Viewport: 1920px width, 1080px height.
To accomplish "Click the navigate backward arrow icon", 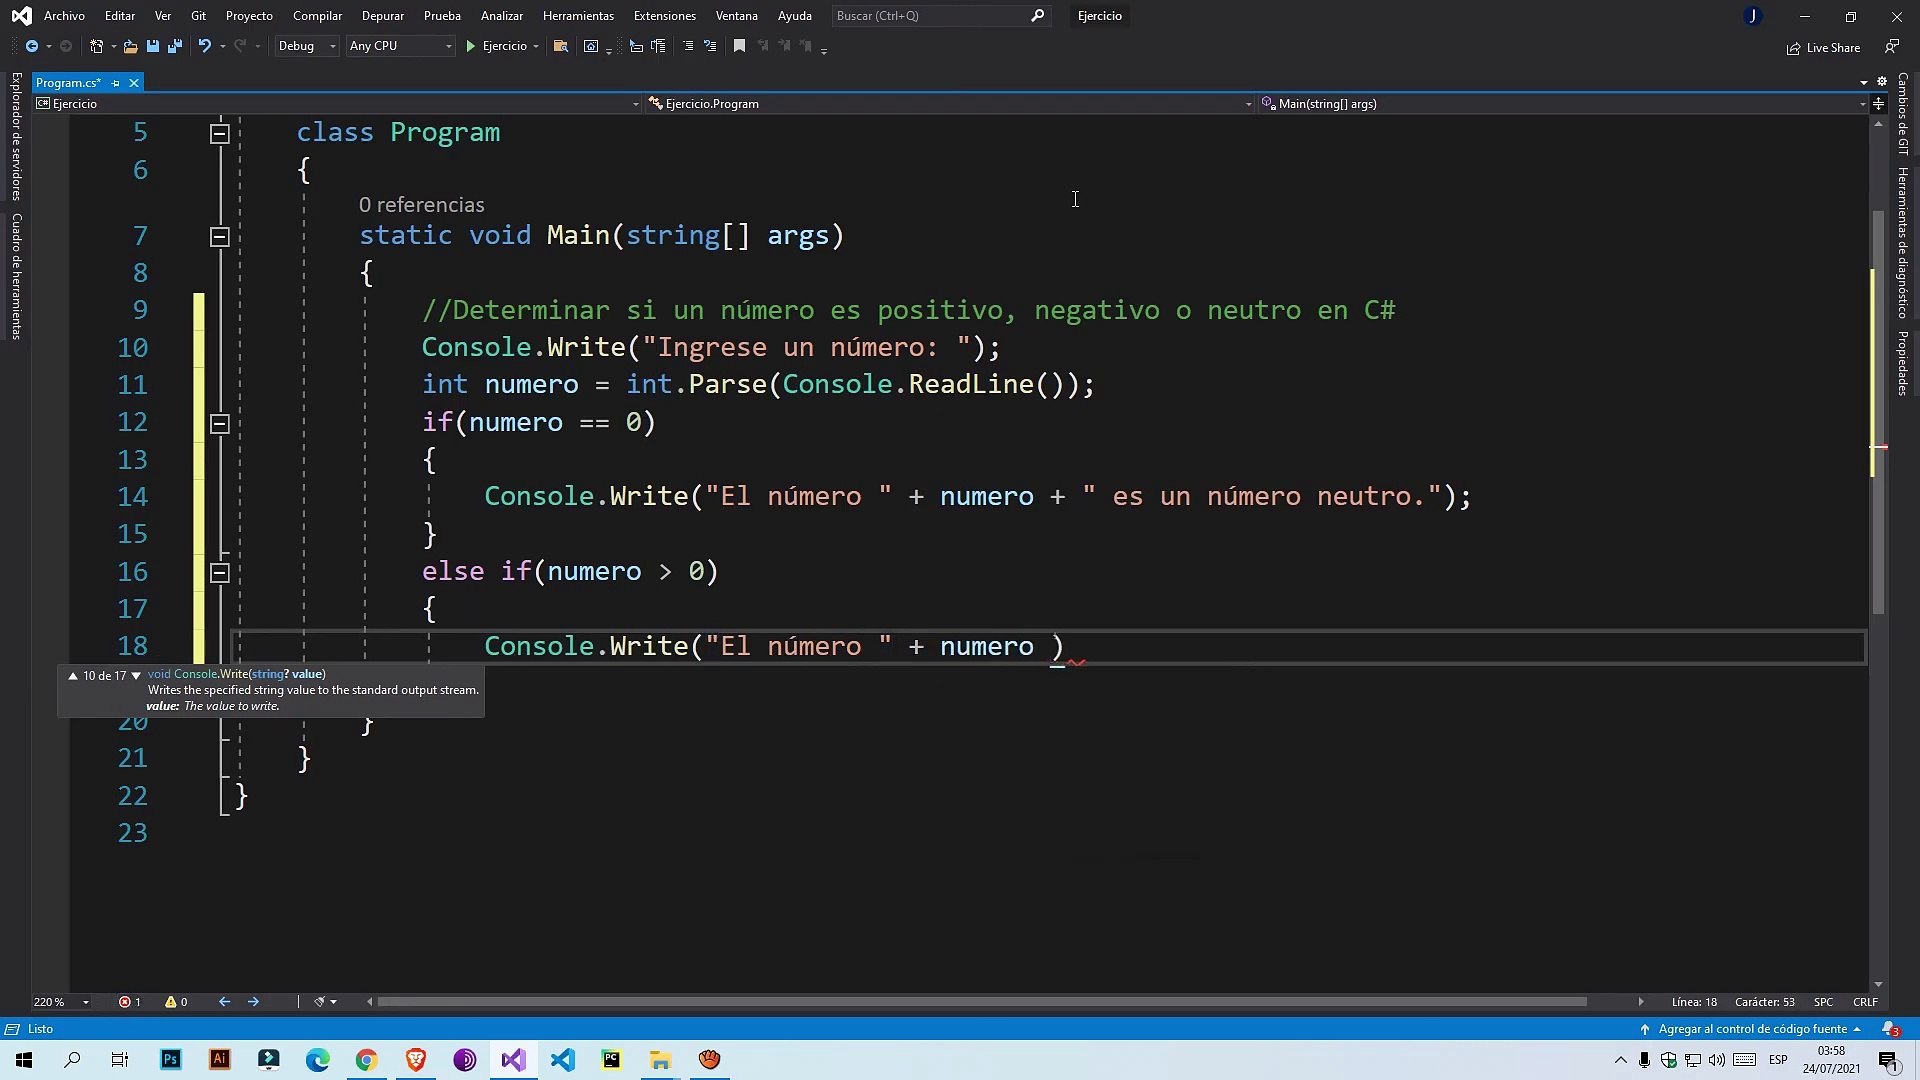I will [32, 46].
